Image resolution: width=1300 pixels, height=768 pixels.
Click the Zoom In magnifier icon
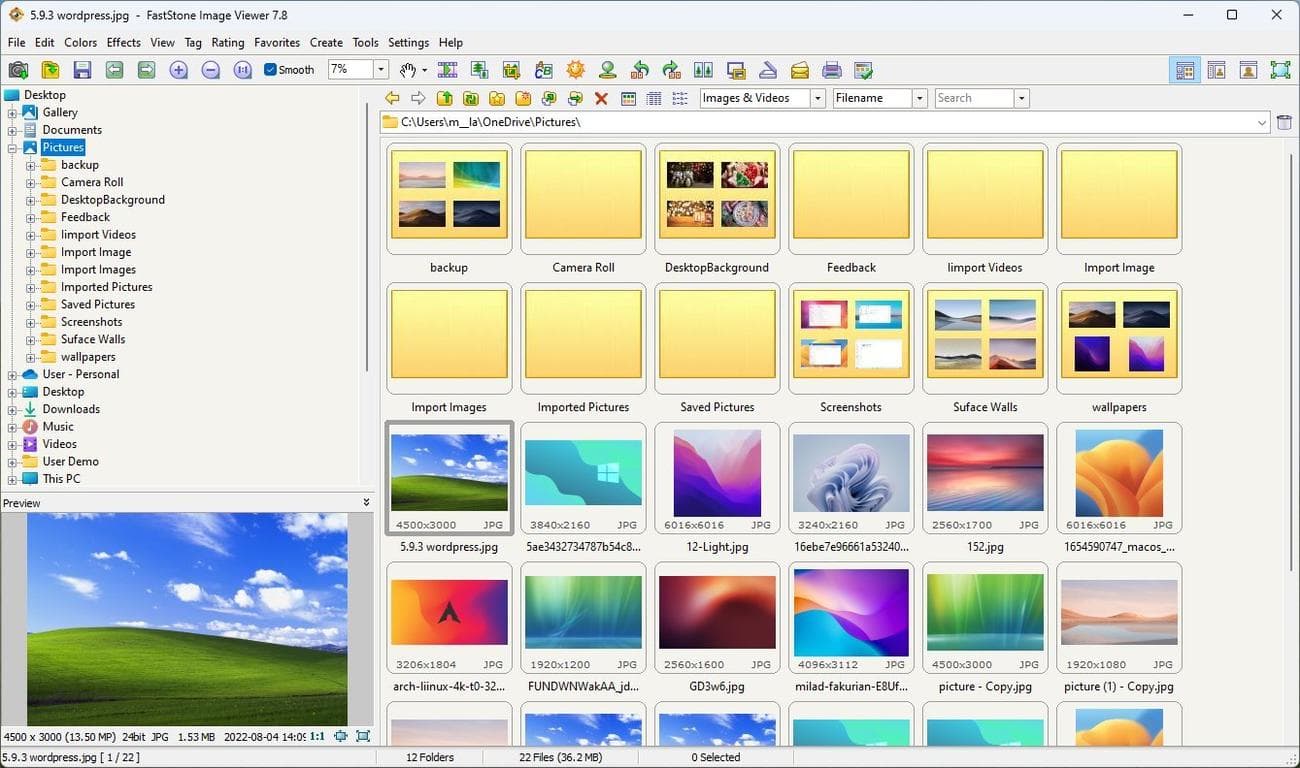180,70
